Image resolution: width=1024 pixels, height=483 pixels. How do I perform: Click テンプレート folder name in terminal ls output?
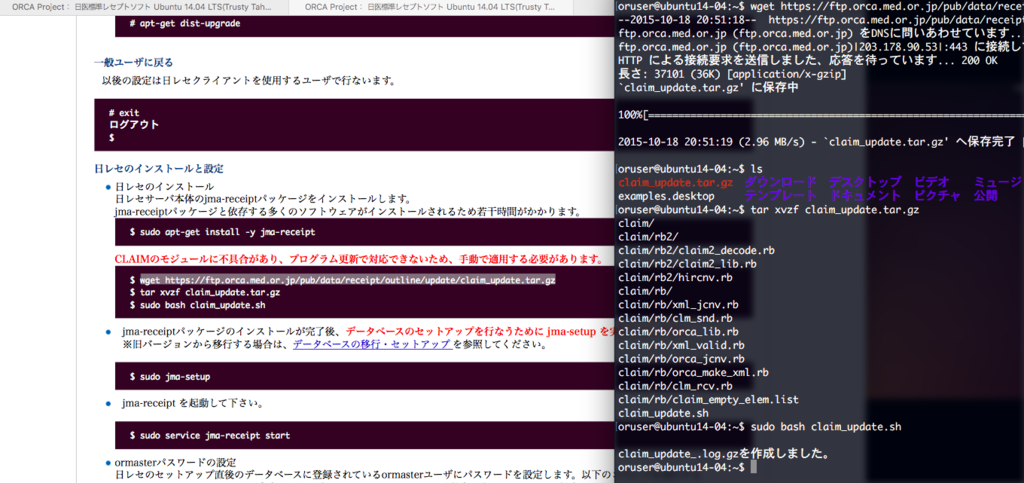780,196
